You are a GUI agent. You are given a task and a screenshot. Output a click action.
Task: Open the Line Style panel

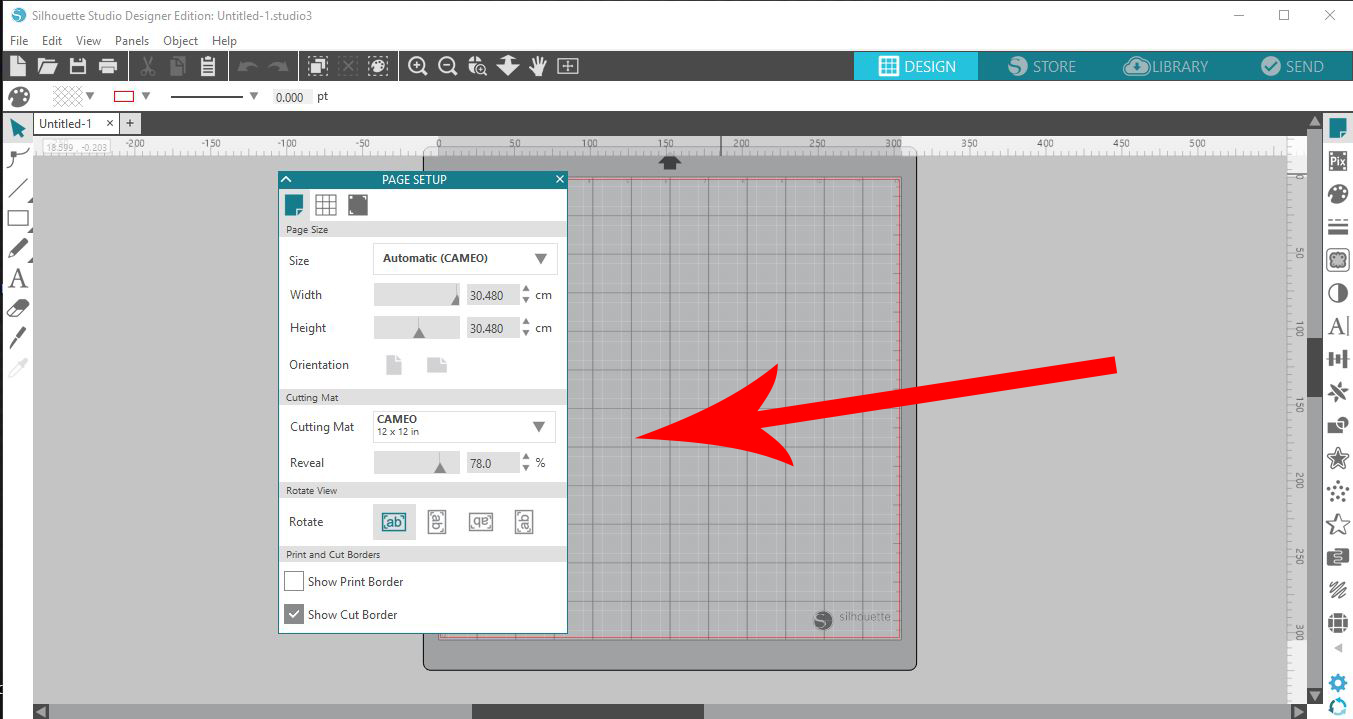(1337, 227)
